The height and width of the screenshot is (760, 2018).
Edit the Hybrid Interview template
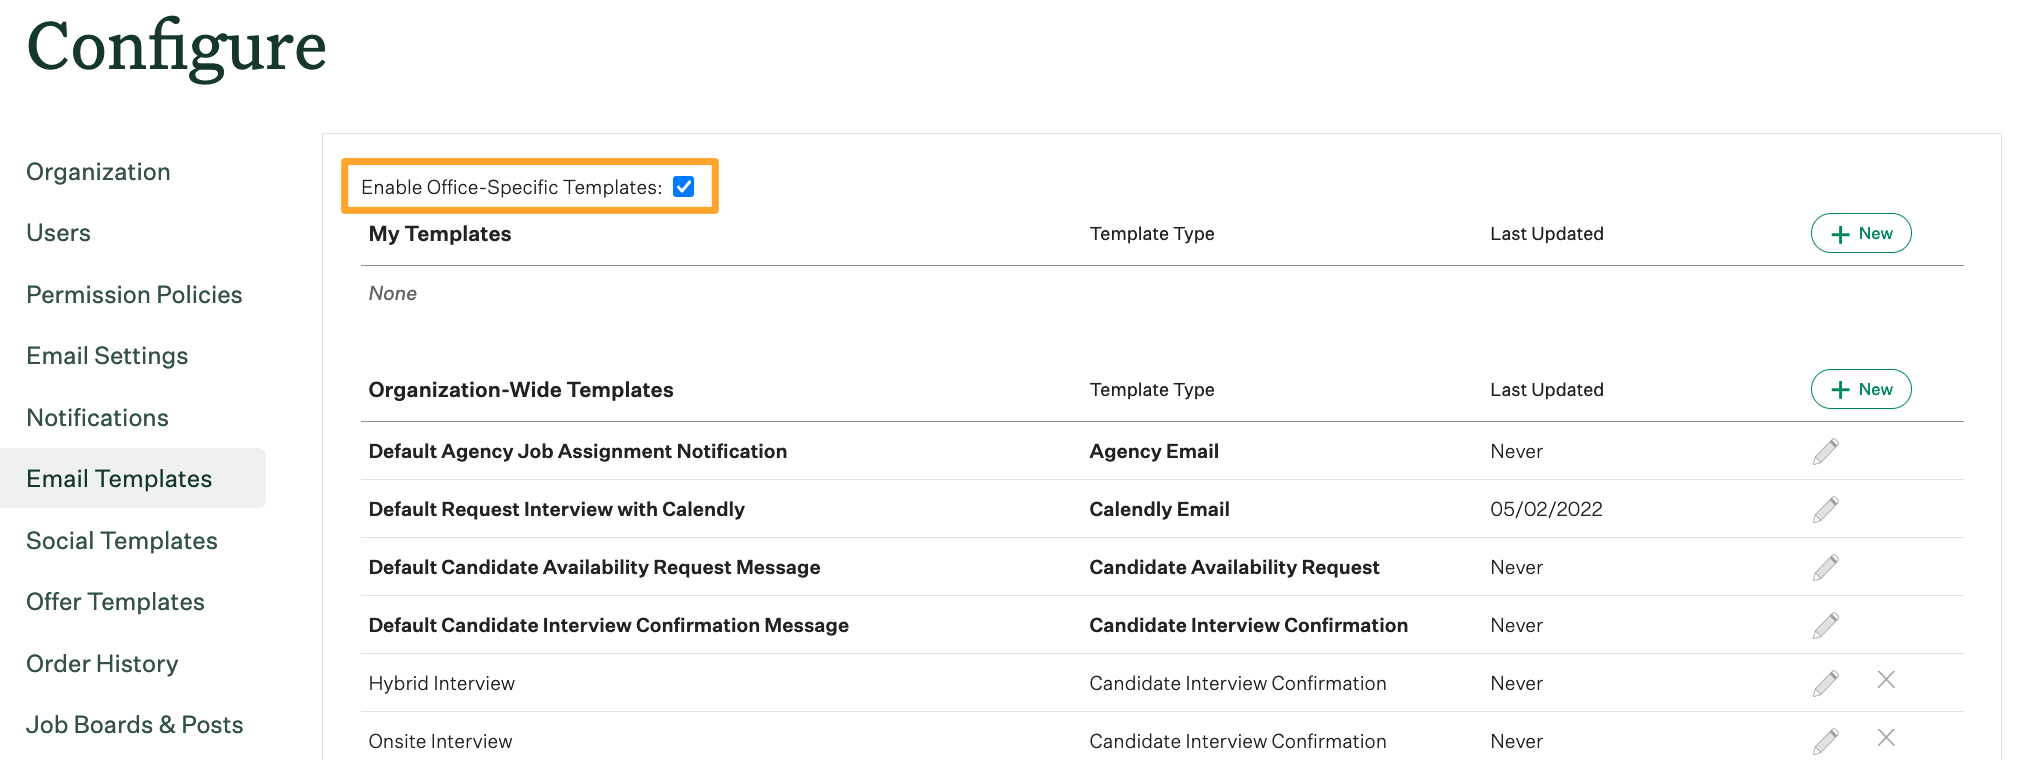(x=1823, y=682)
